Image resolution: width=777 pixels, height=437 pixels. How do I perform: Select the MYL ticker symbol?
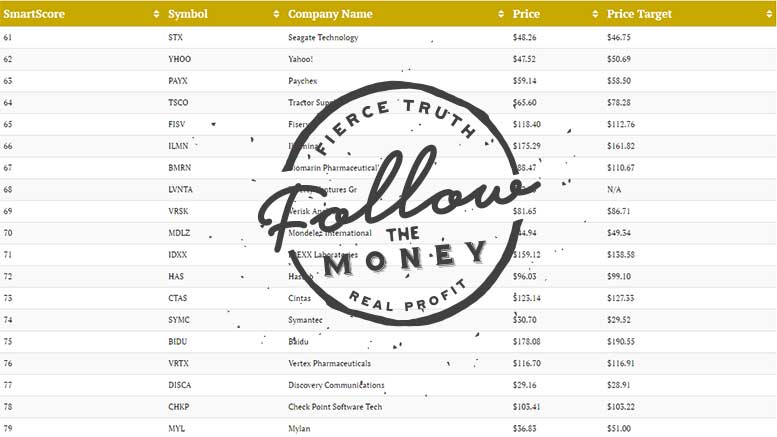[176, 429]
